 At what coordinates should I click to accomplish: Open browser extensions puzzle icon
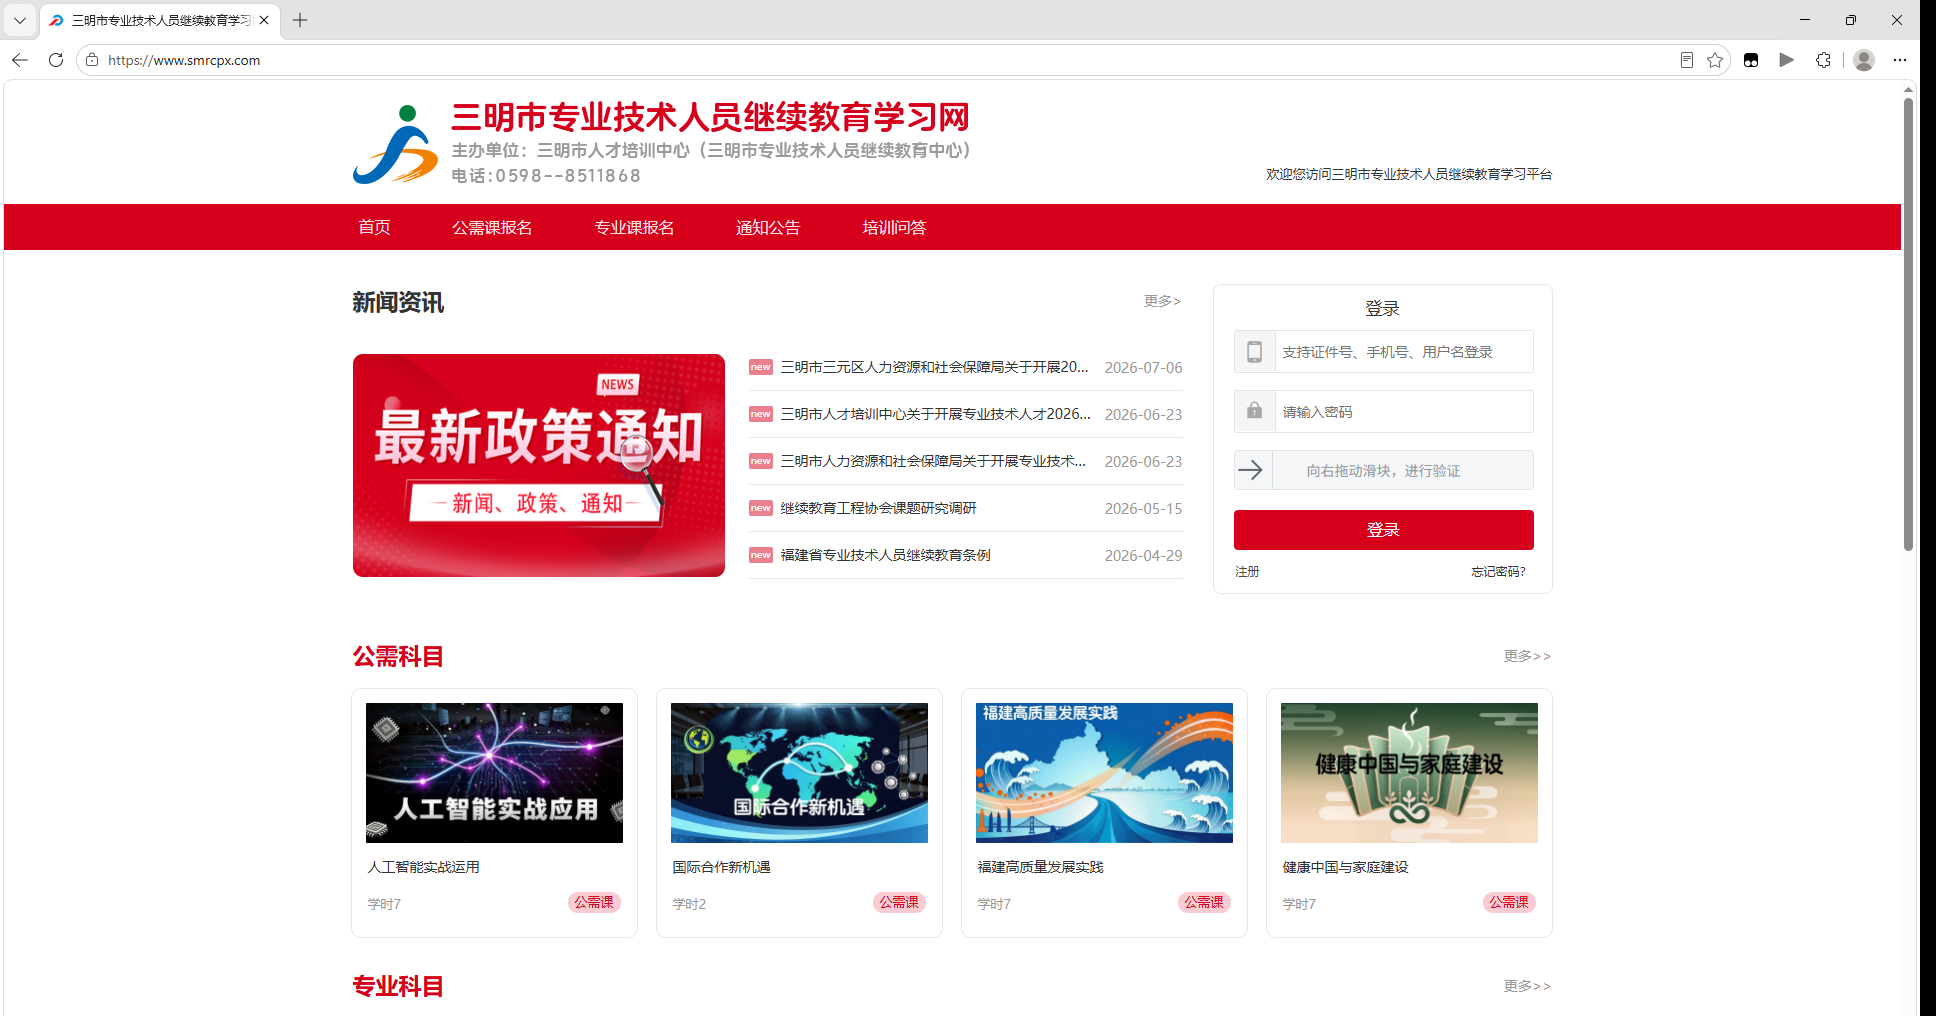(x=1823, y=60)
